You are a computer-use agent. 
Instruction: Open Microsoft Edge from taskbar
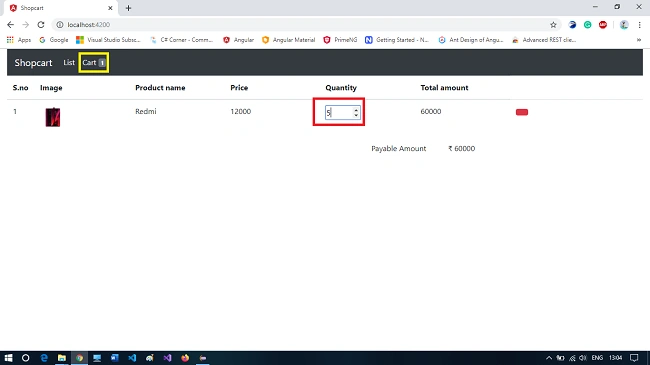(x=44, y=358)
